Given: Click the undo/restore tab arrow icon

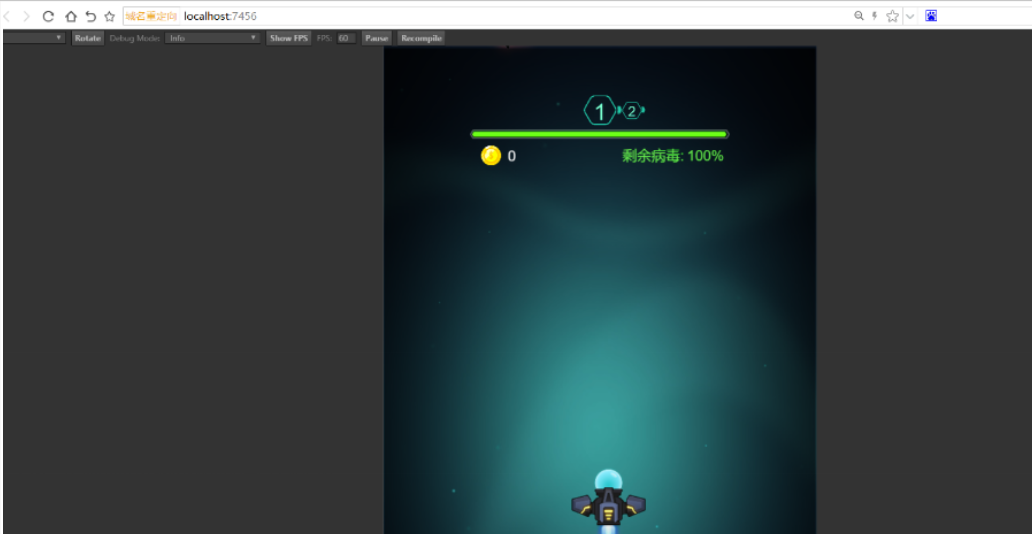Looking at the screenshot, I should (90, 16).
